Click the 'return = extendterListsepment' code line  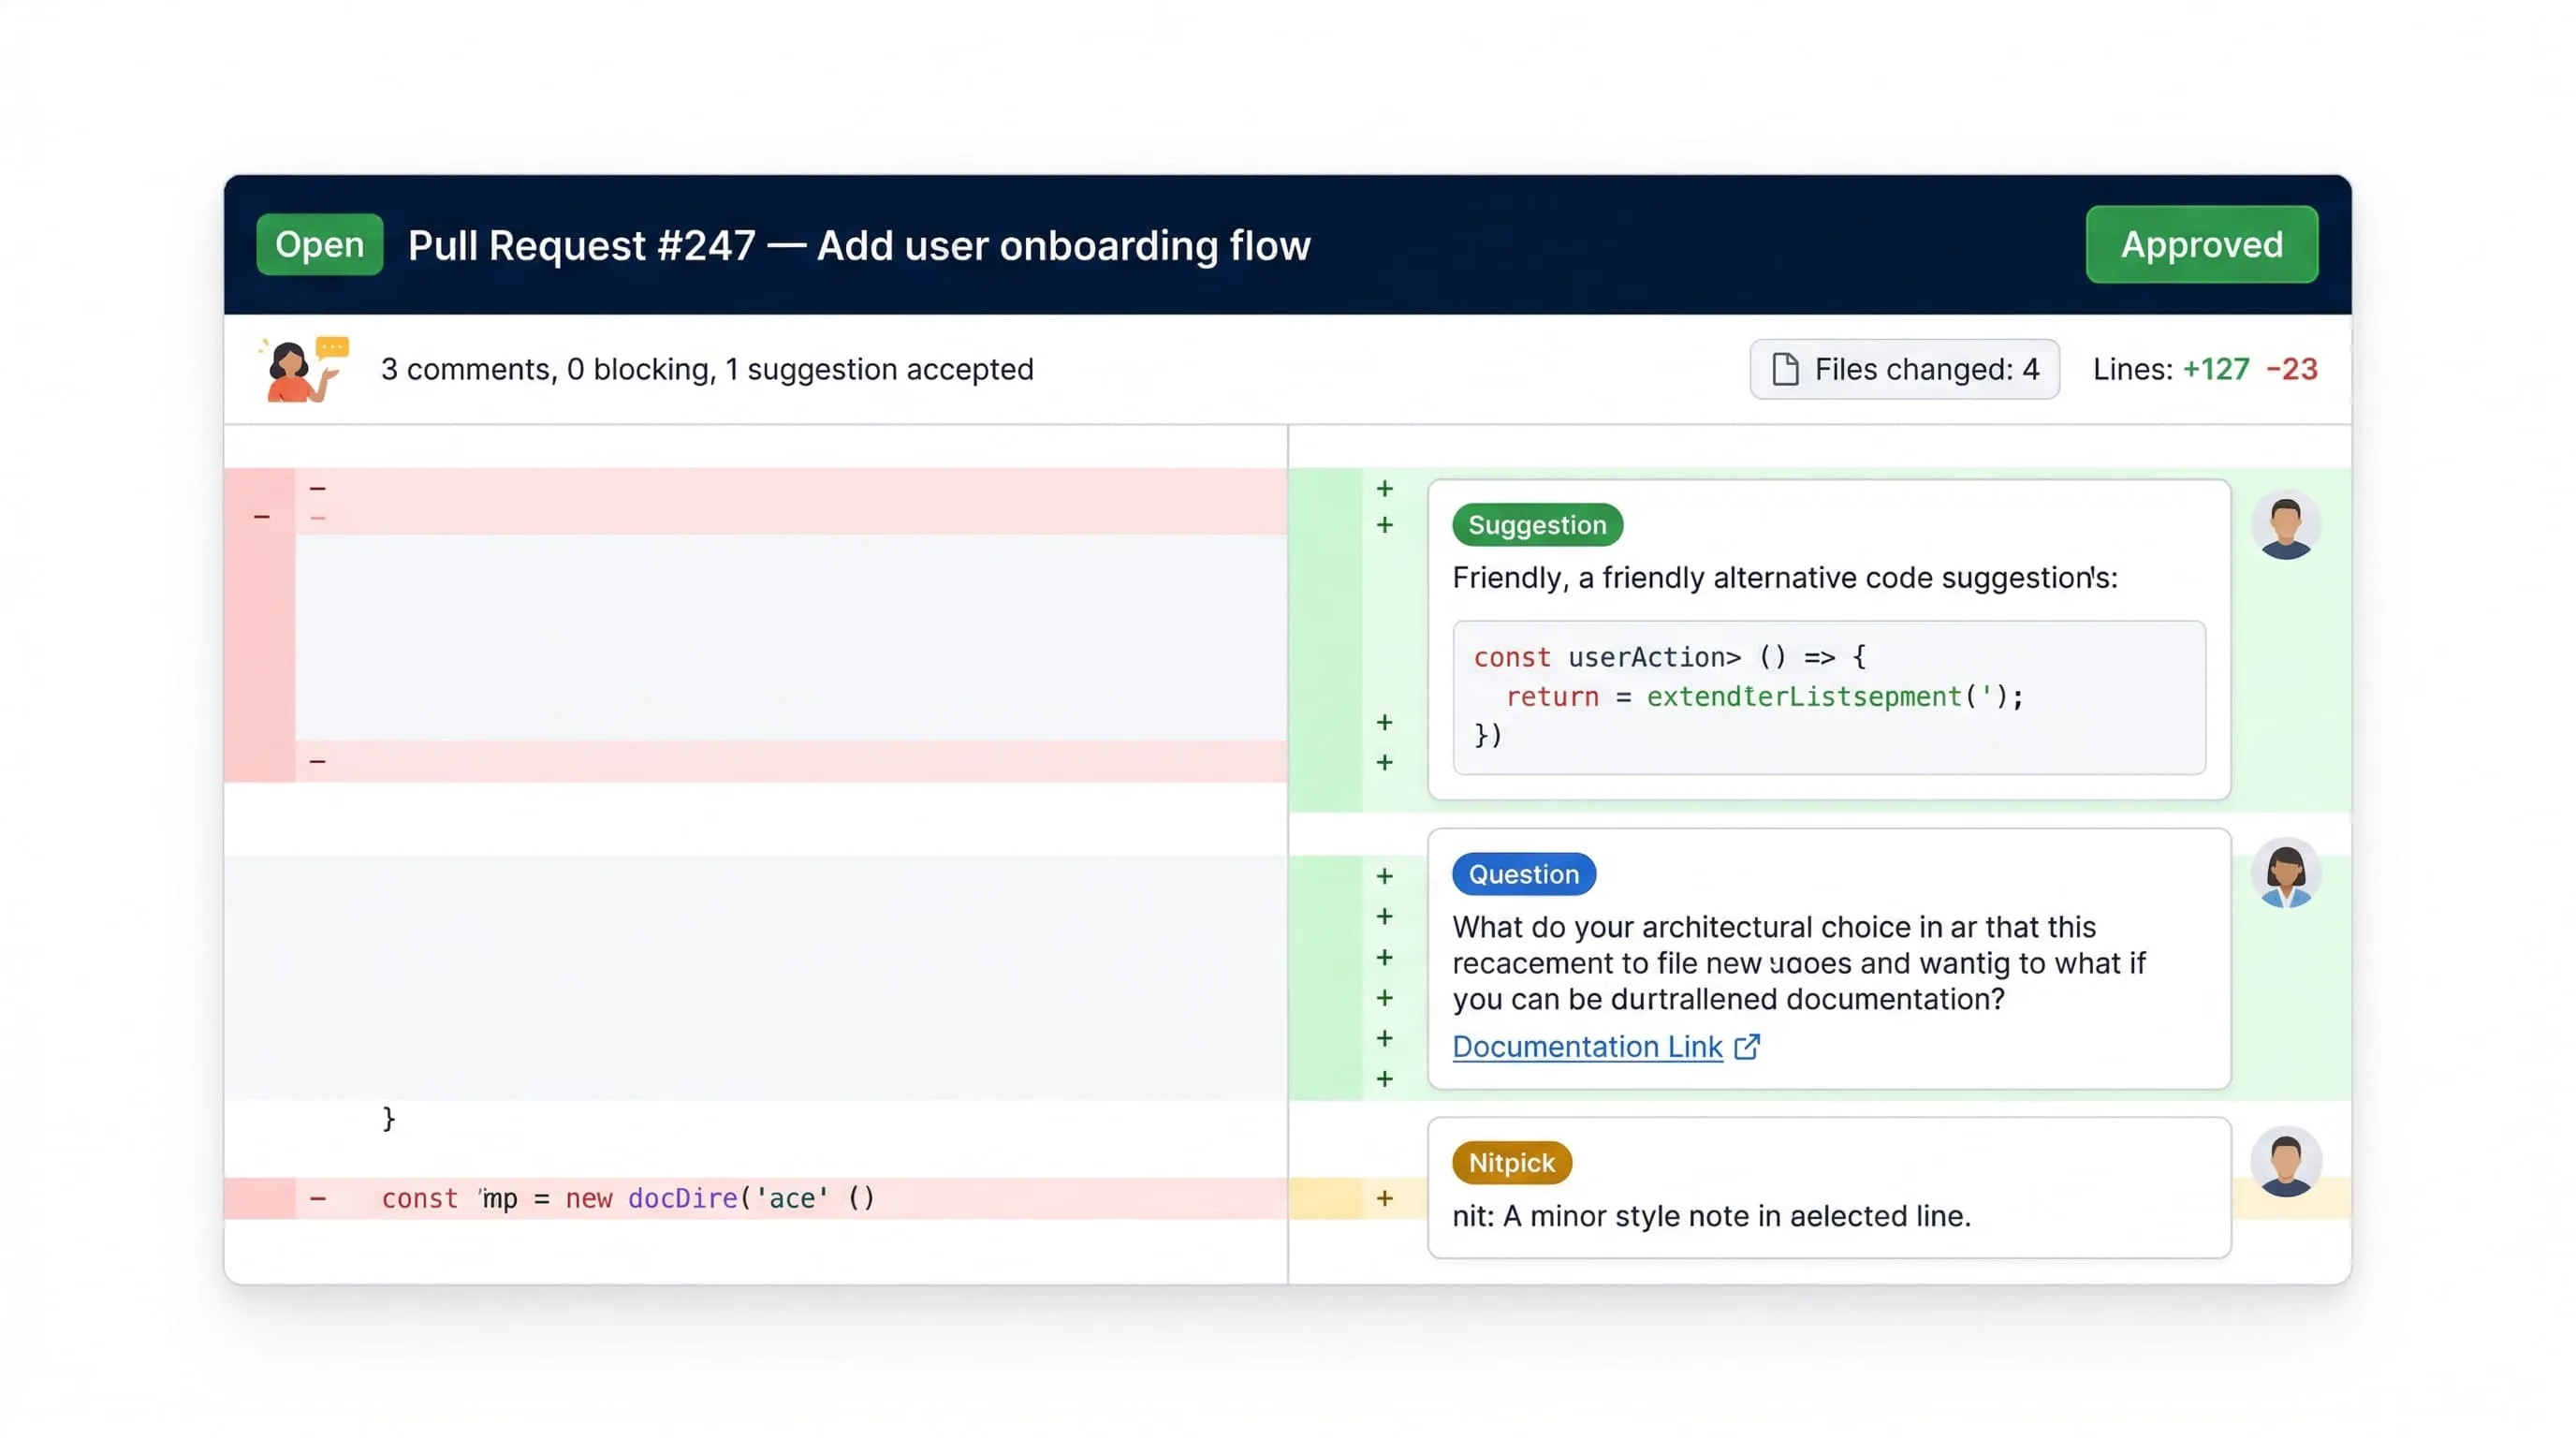pyautogui.click(x=1764, y=696)
